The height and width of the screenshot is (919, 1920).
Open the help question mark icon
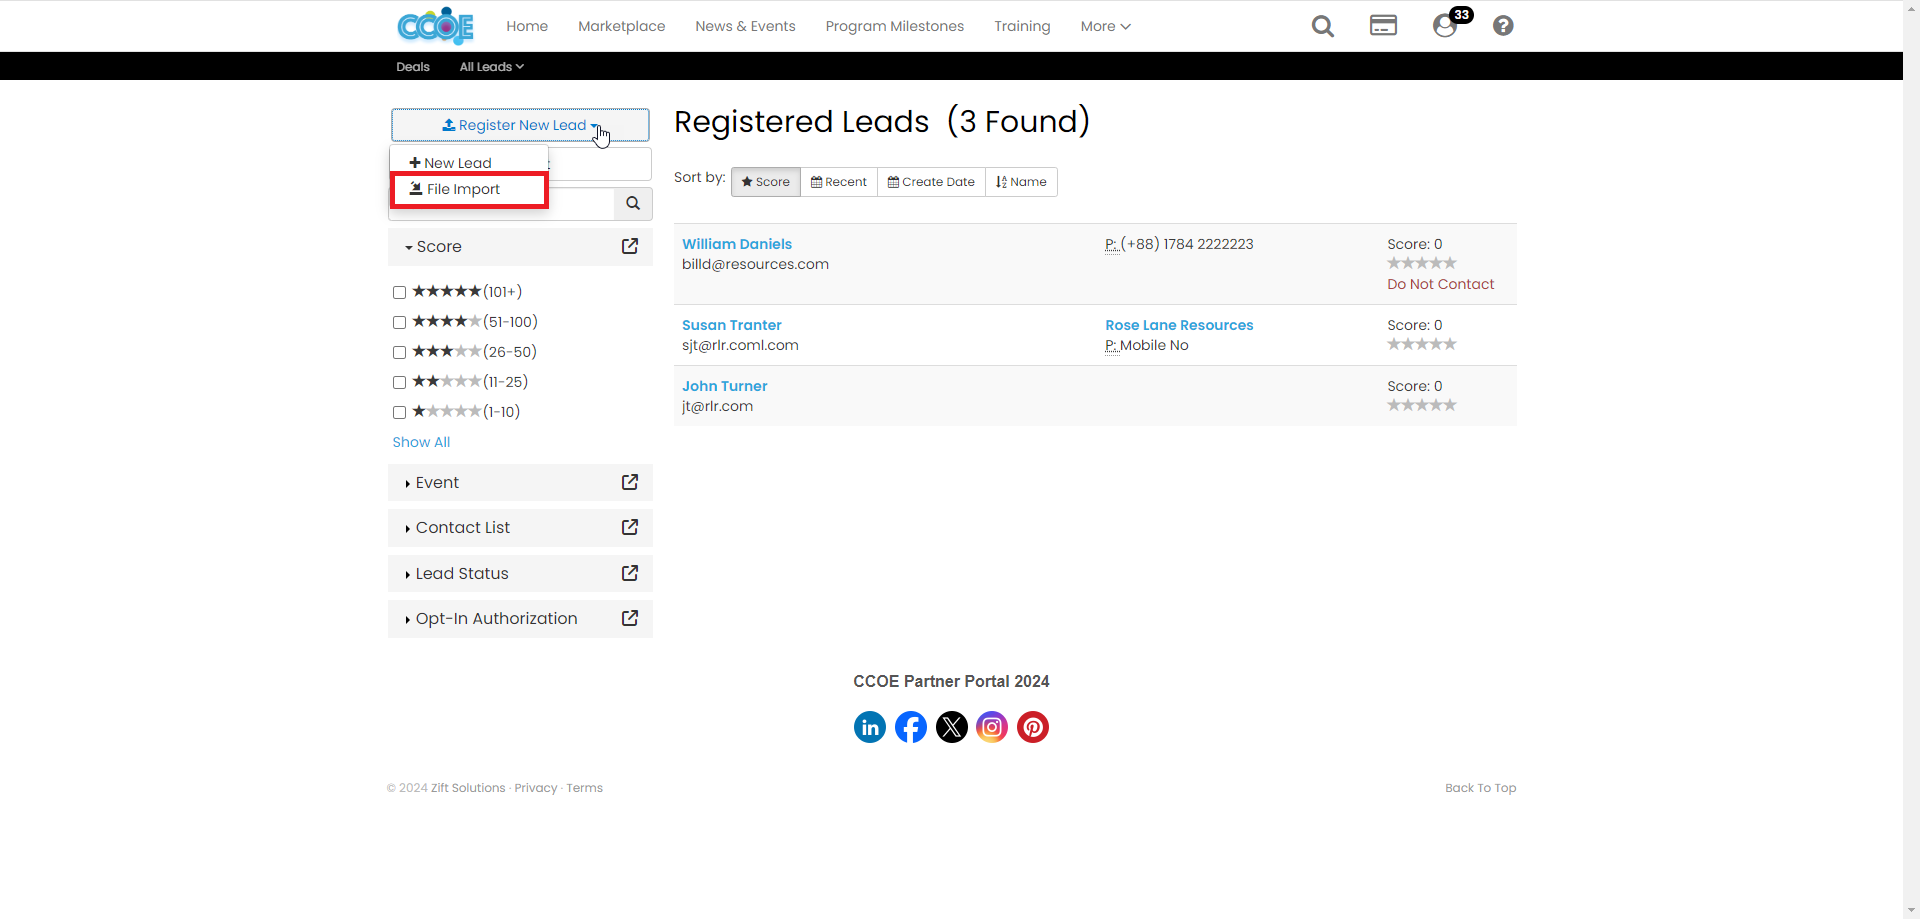click(x=1503, y=26)
